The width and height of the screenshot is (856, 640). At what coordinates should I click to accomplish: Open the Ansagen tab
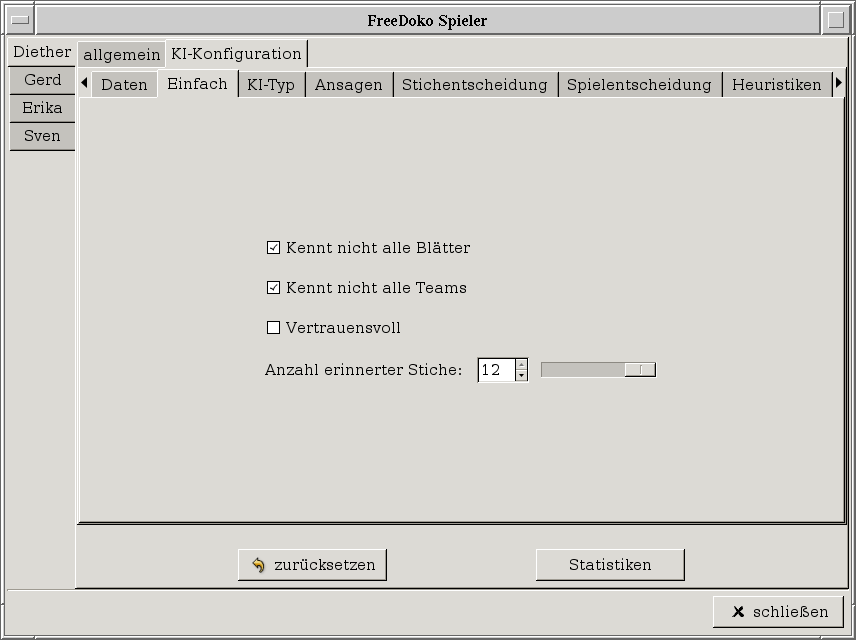click(x=348, y=85)
